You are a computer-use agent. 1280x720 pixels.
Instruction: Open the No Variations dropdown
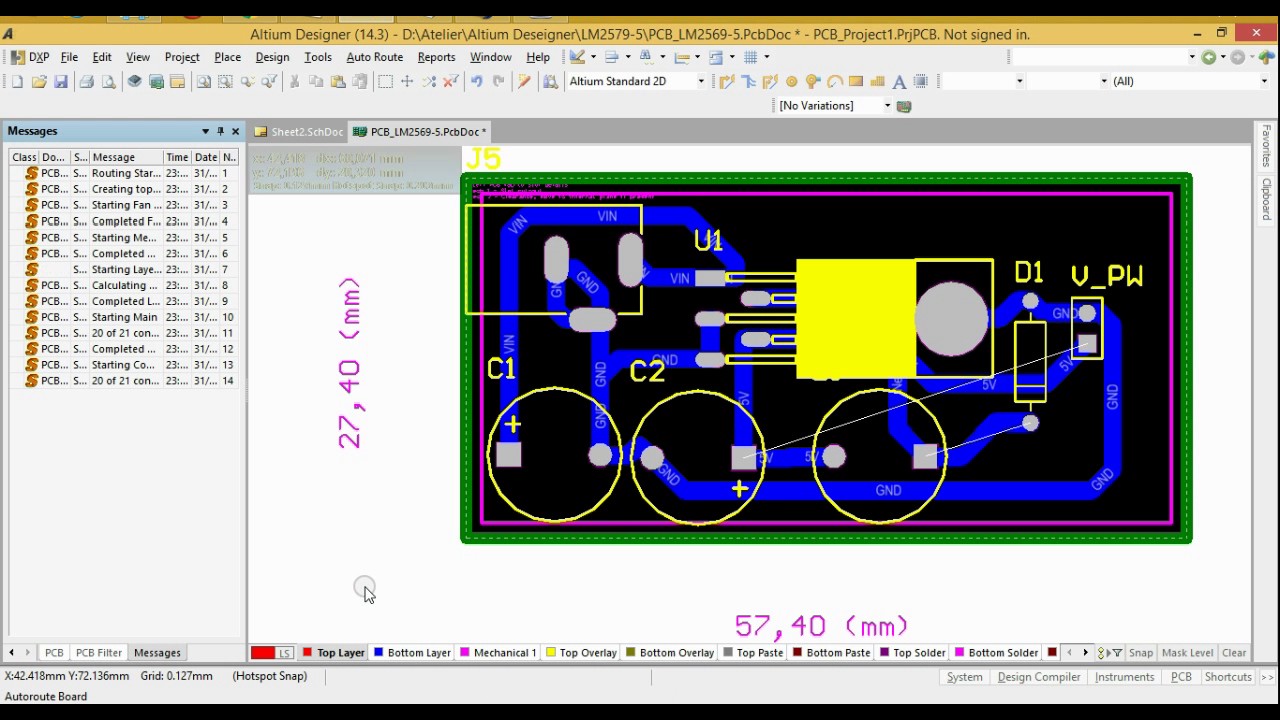click(887, 106)
